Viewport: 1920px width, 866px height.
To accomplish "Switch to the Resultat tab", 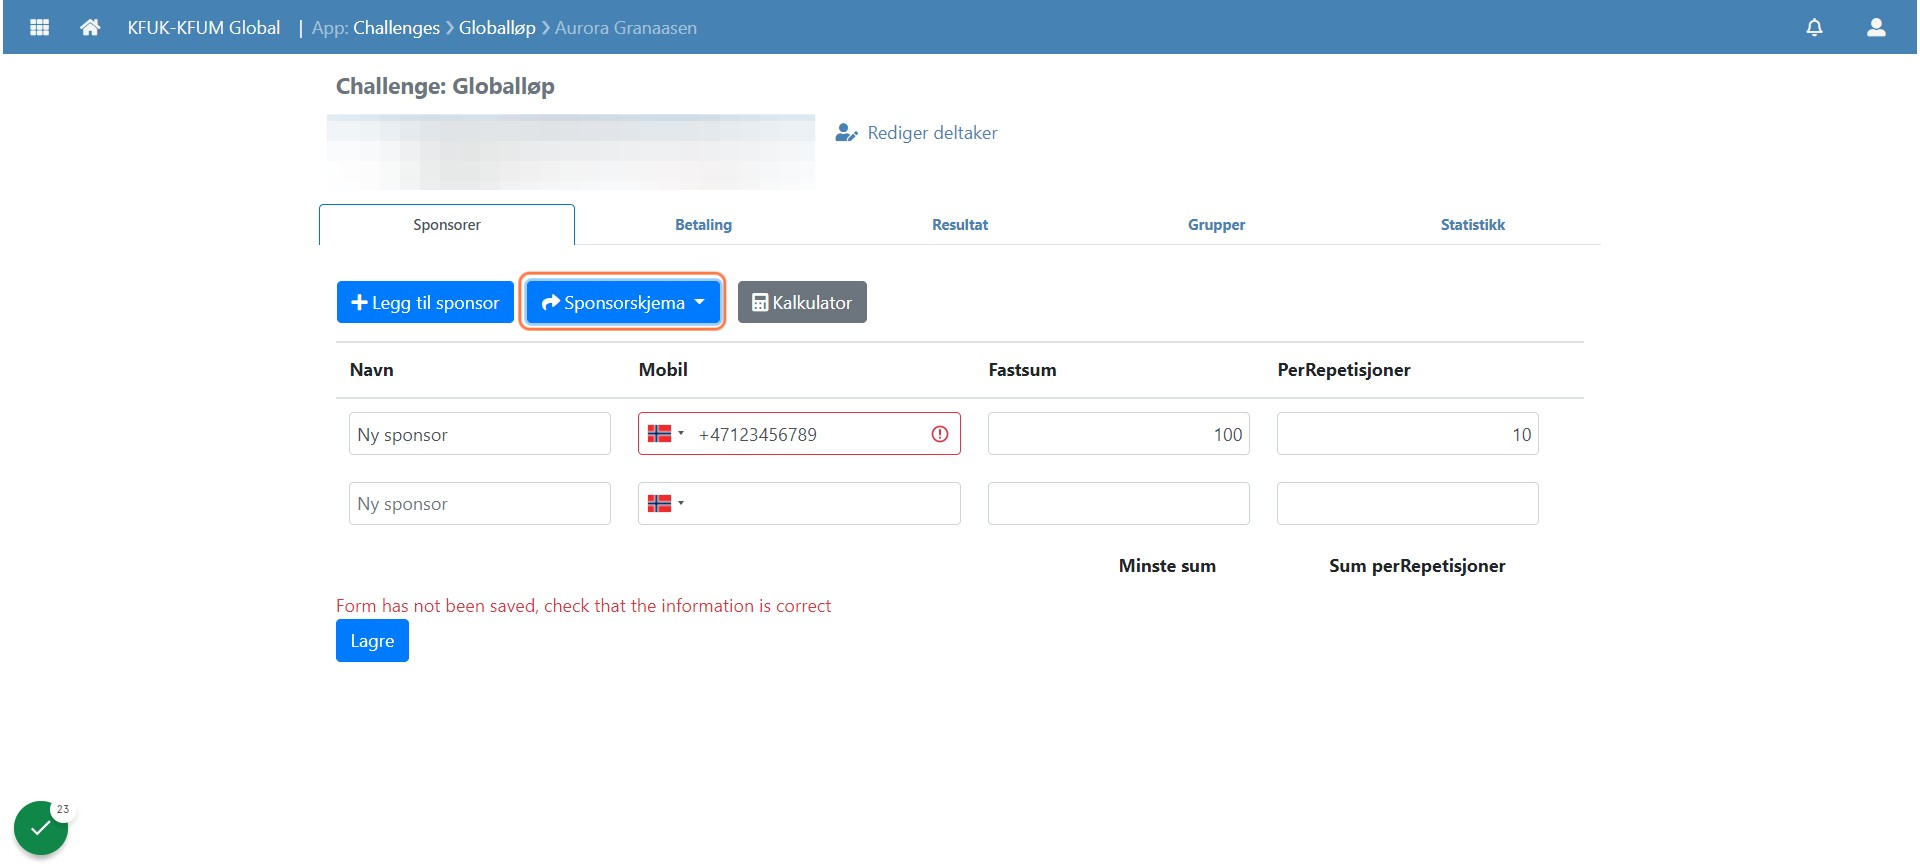I will pos(960,225).
